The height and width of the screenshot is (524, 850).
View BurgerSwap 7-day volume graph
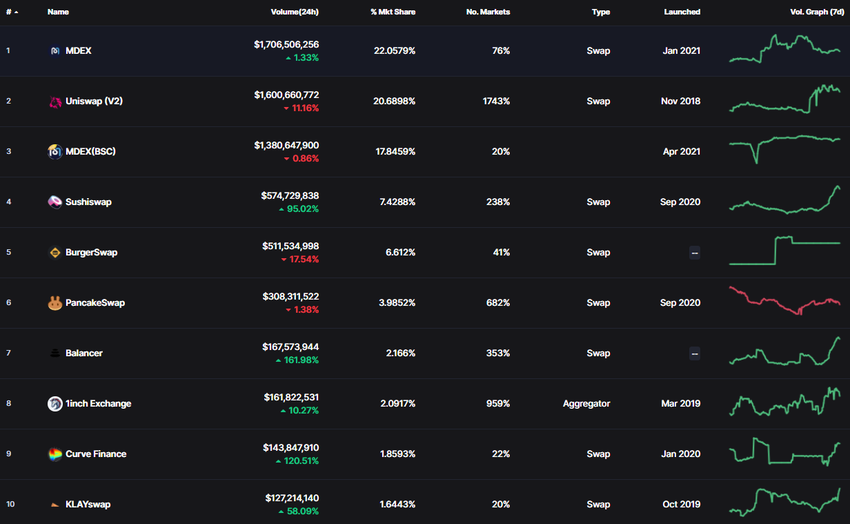(785, 250)
